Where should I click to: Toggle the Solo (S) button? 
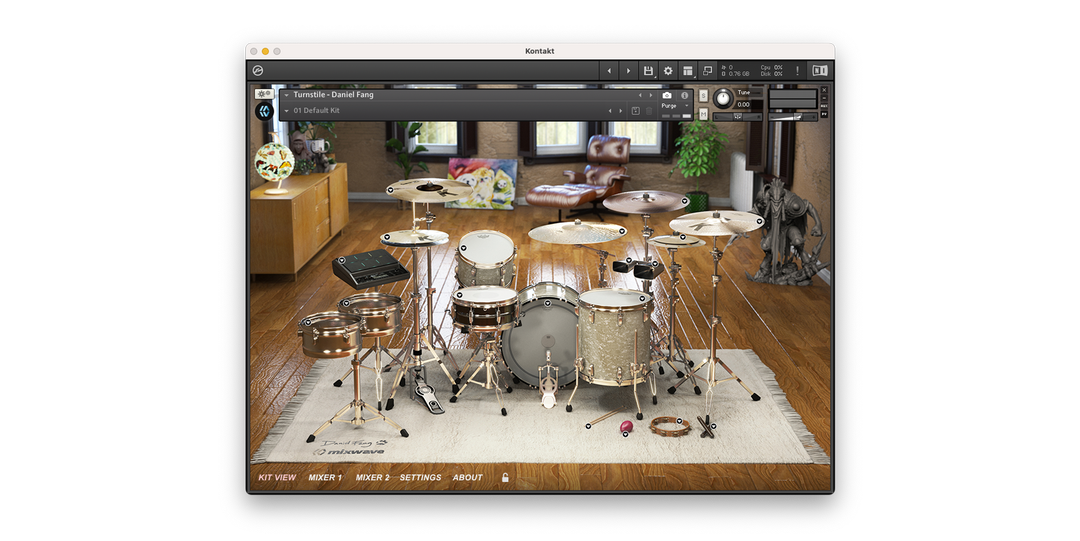(703, 96)
